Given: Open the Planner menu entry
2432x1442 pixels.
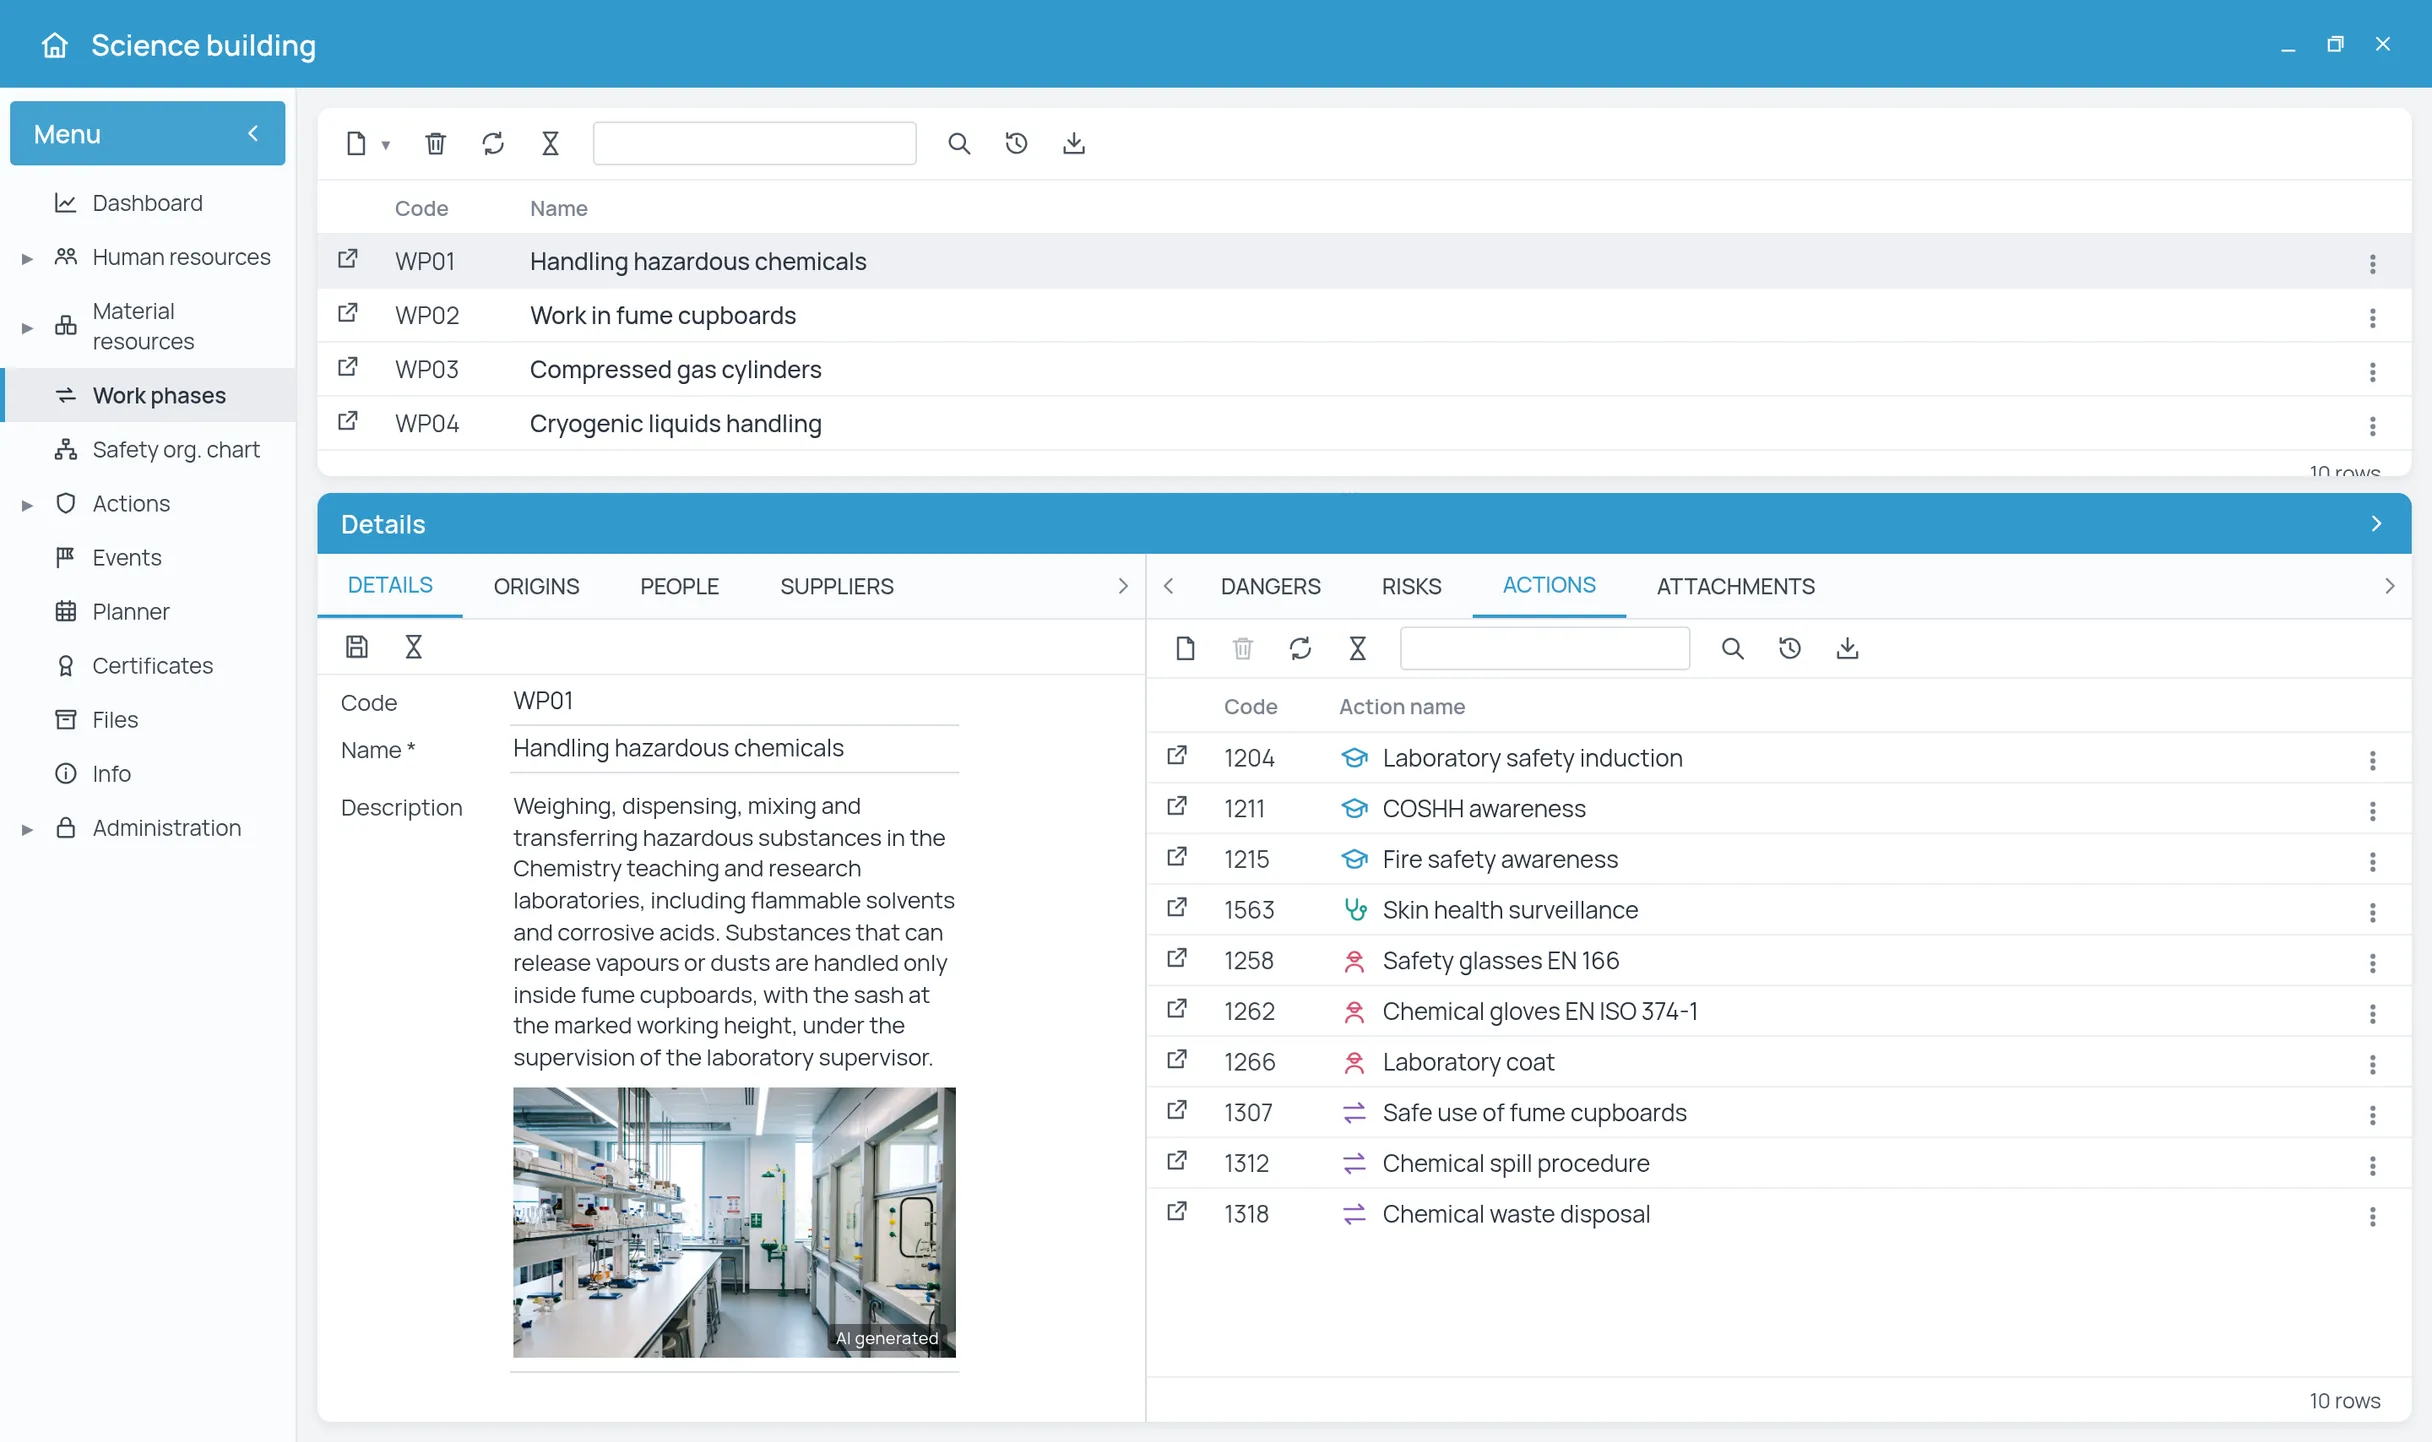Looking at the screenshot, I should [130, 611].
